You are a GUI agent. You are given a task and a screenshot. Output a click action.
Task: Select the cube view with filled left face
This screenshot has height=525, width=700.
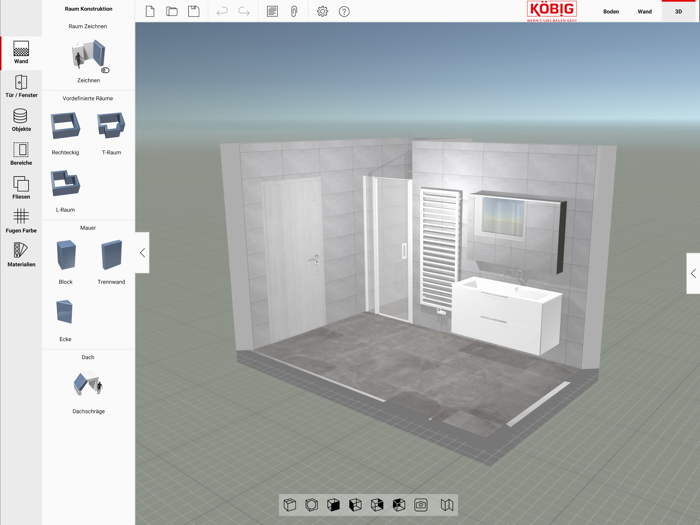click(x=355, y=505)
